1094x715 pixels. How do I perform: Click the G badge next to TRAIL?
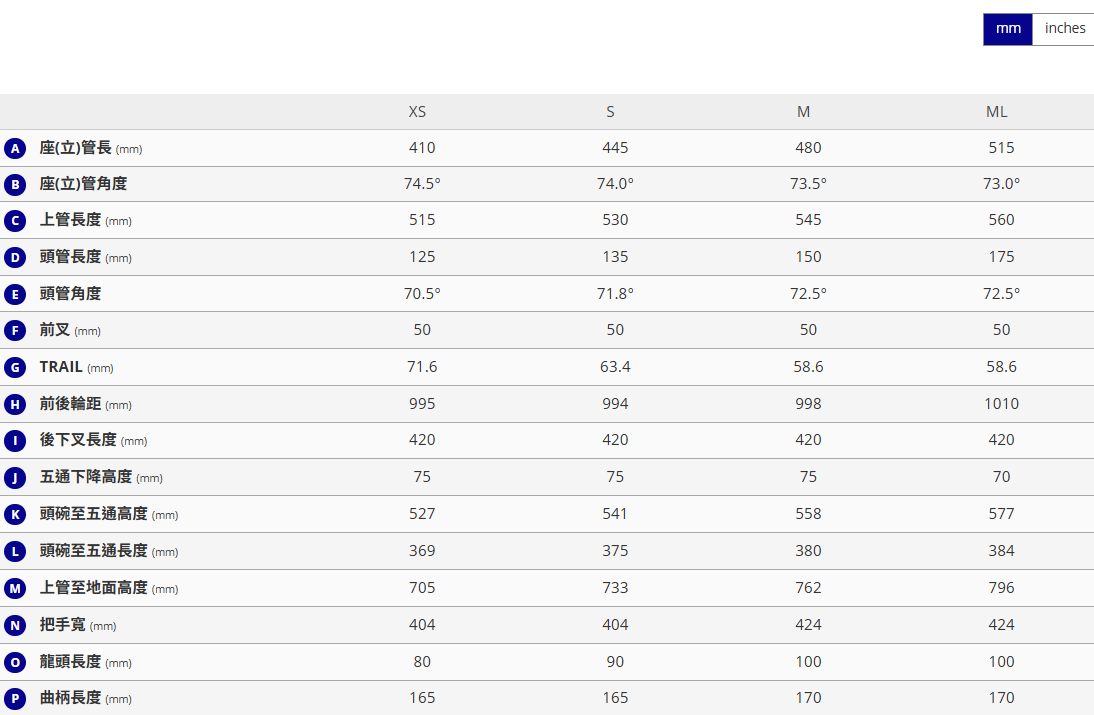(14, 368)
